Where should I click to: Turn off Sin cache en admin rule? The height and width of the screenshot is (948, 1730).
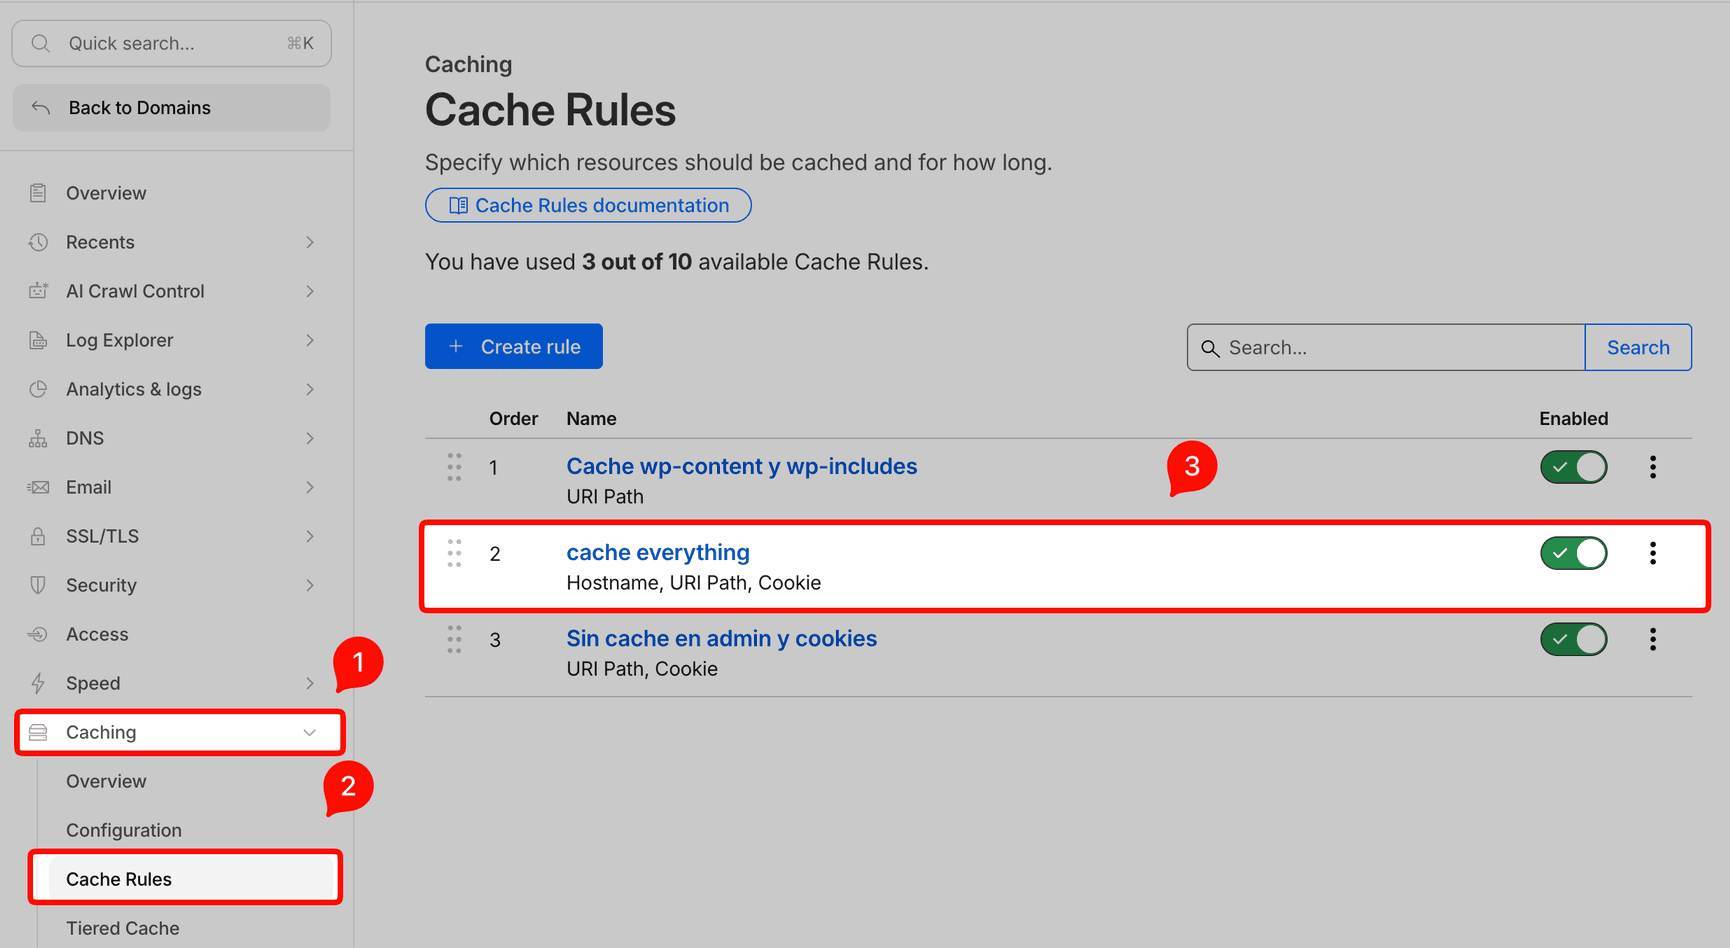(x=1573, y=639)
